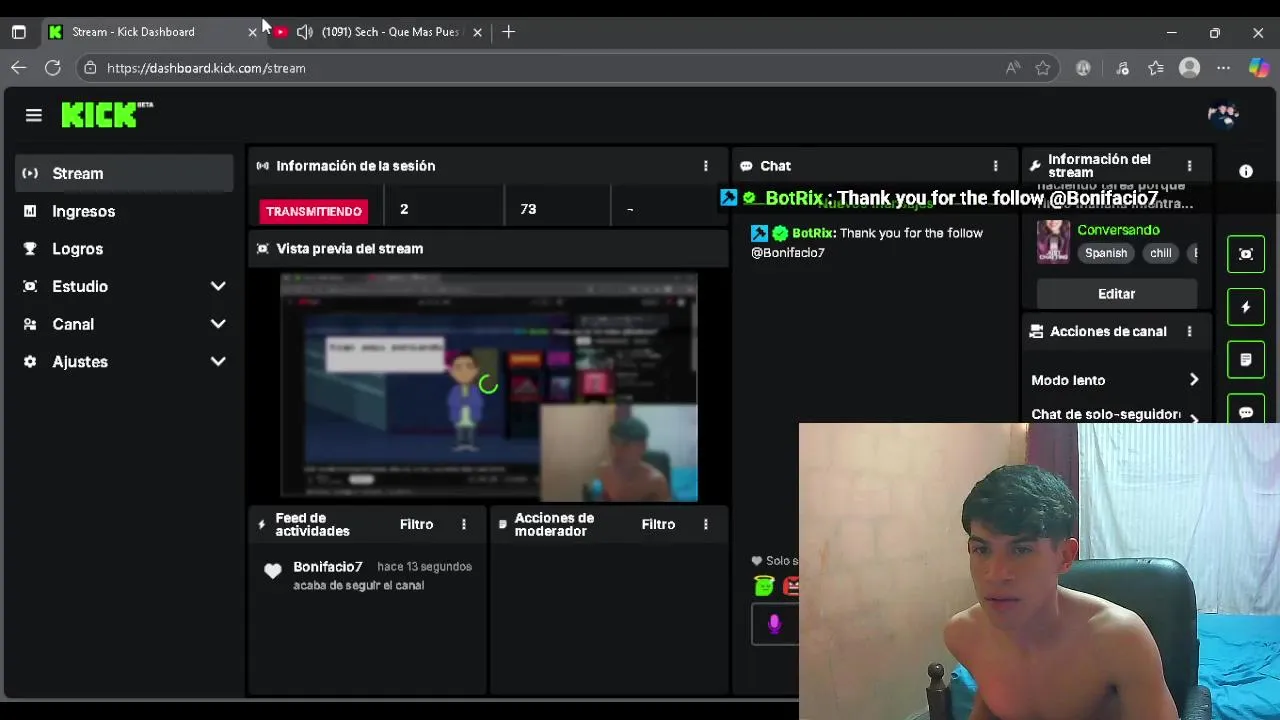The image size is (1280, 720).
Task: Open the tab actions menu icon
Action: pos(19,32)
